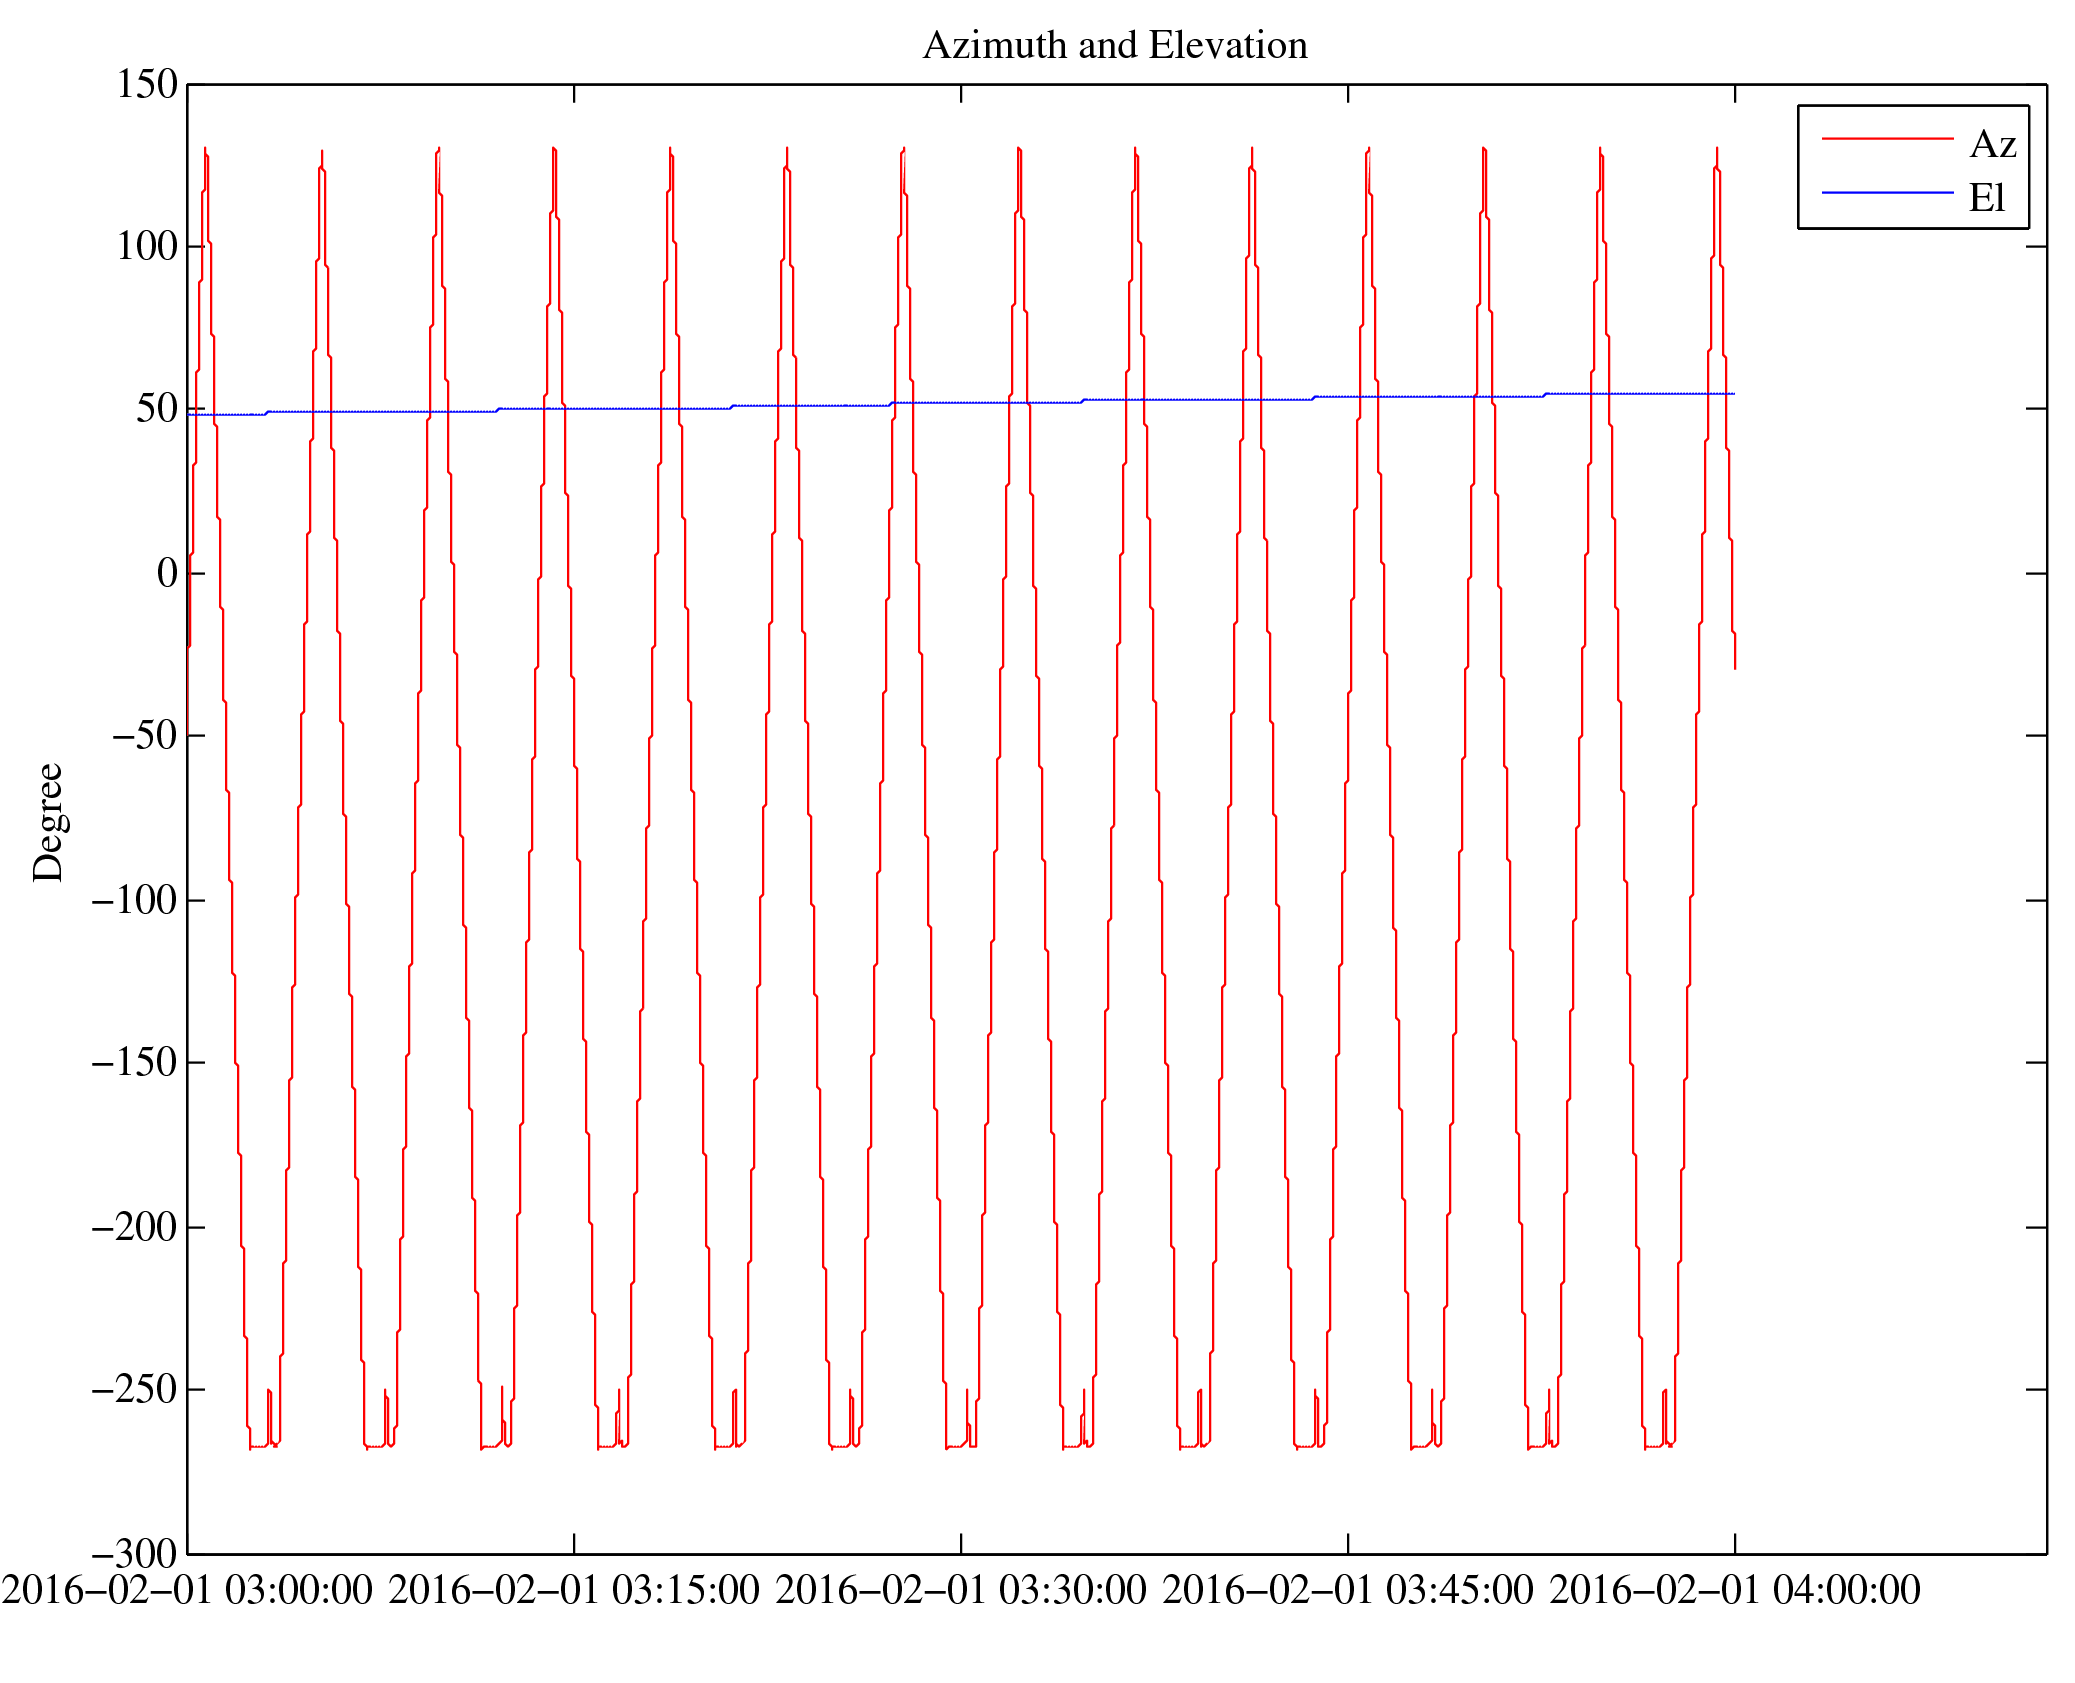Screen dimensions: 2075x1683
Task: Click the '2016-02-01 04:00:00' x-axis label
Action: [1735, 1590]
